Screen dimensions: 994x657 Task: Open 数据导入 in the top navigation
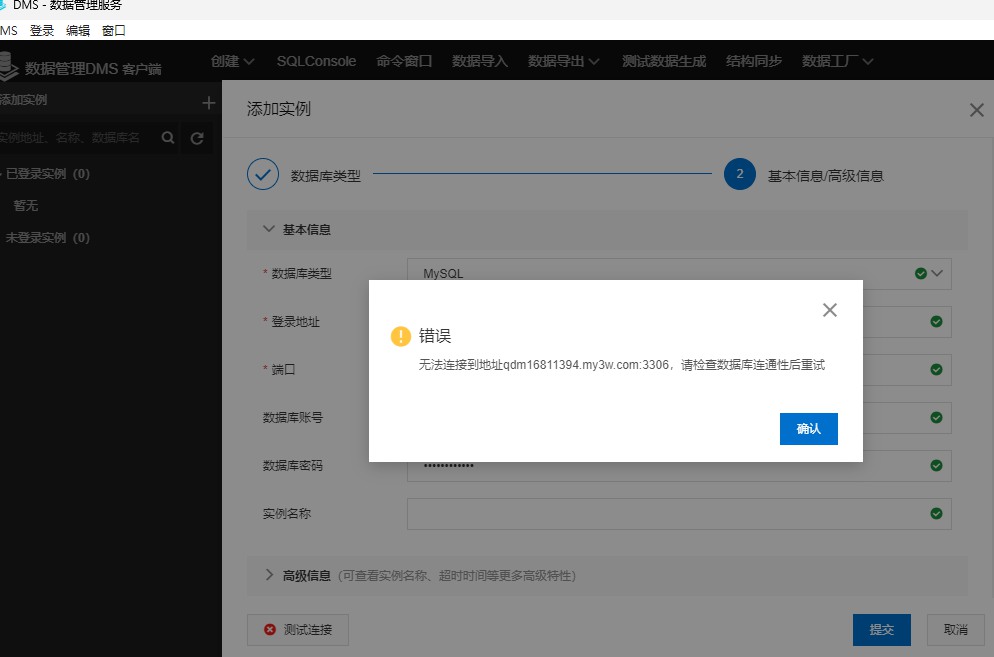(x=480, y=62)
